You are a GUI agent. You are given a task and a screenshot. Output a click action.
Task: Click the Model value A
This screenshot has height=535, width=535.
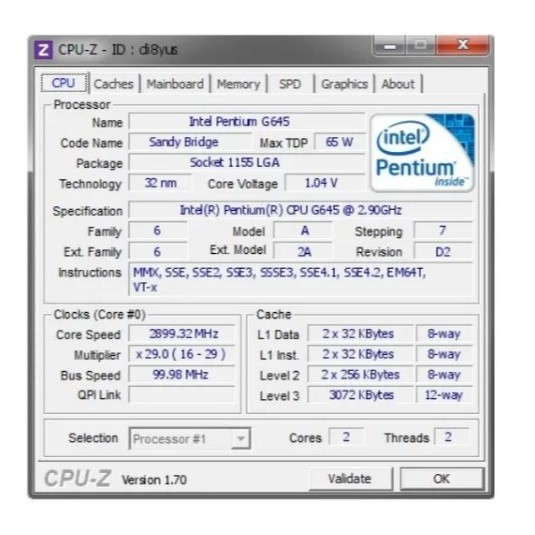click(x=303, y=231)
